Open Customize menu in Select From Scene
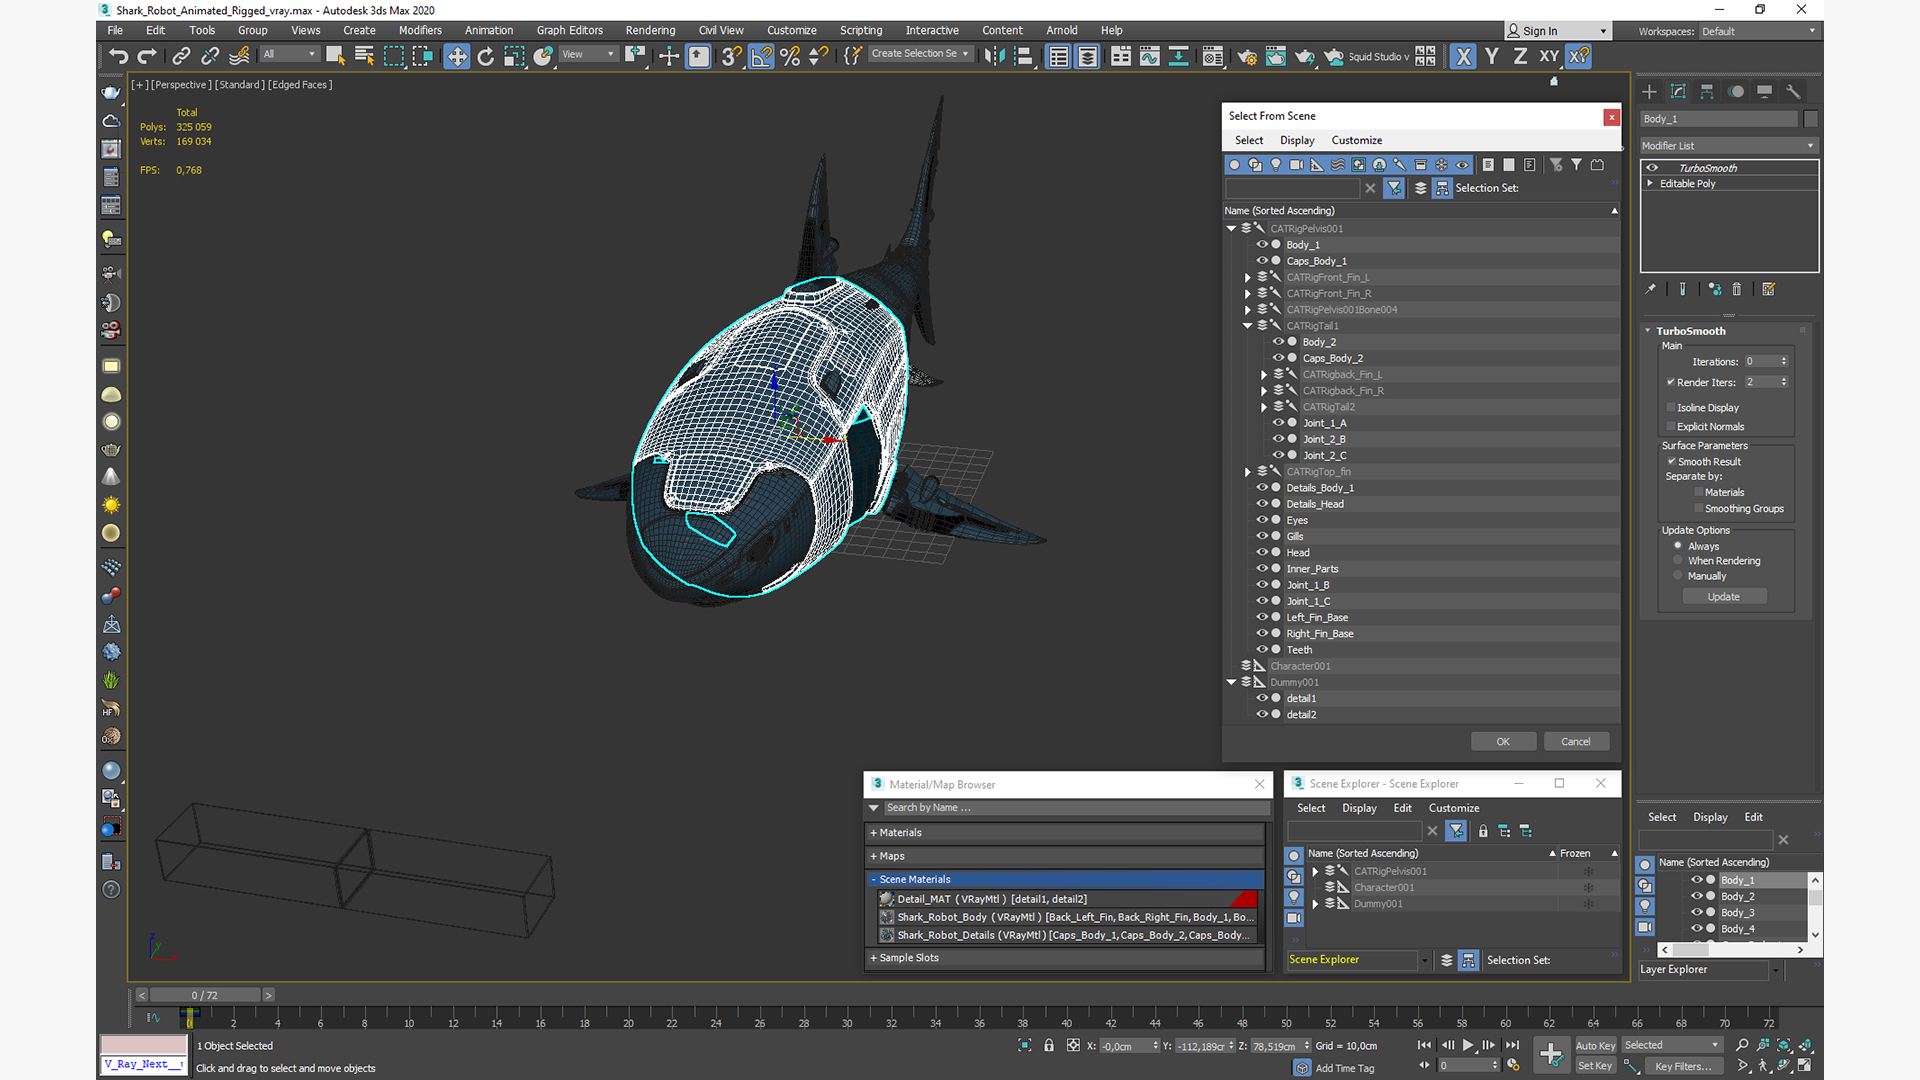The image size is (1920, 1080). click(x=1356, y=140)
